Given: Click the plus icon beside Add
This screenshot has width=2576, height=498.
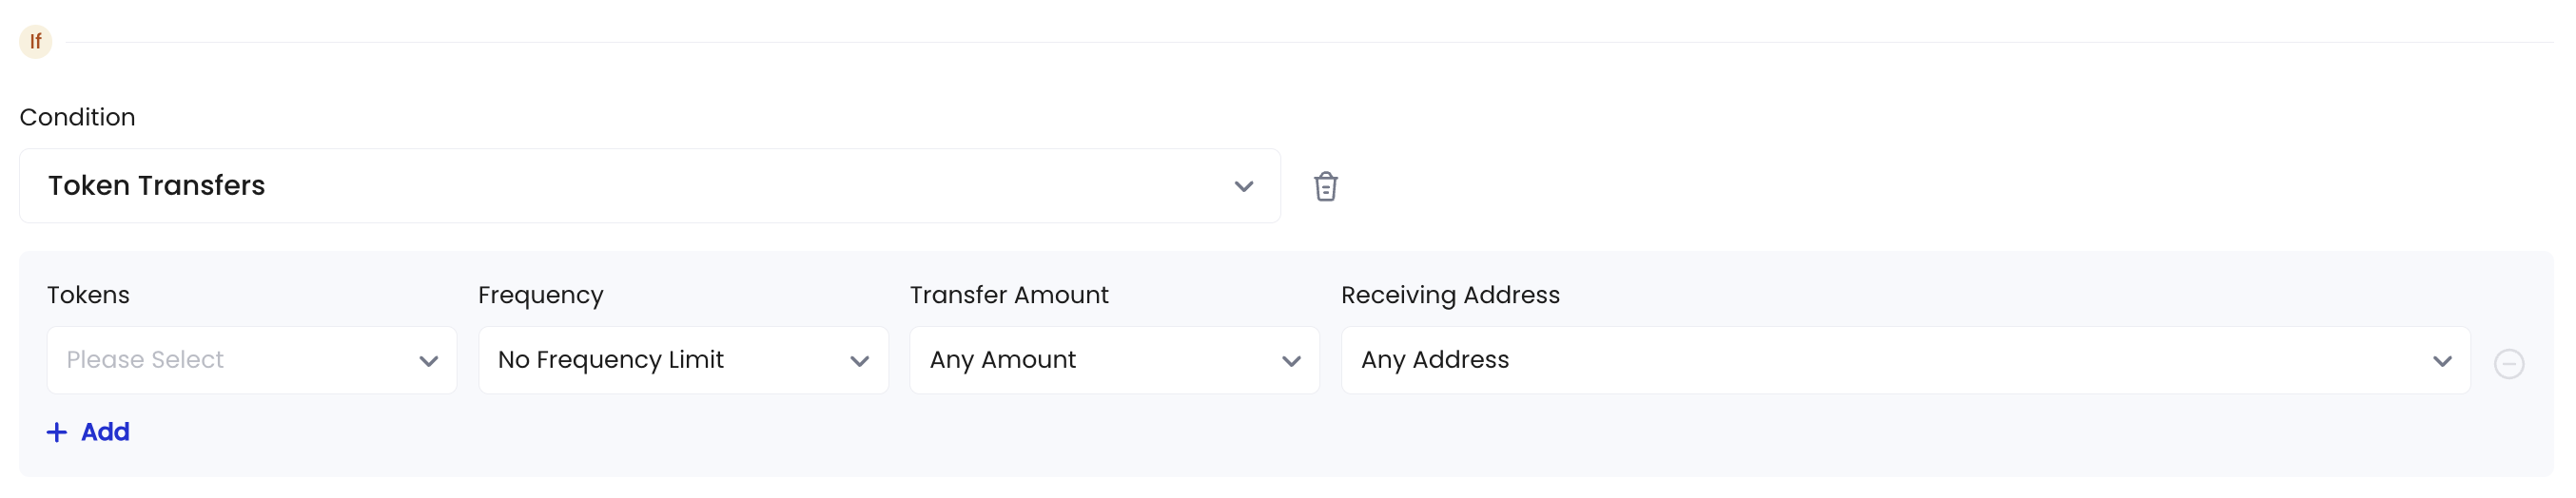Looking at the screenshot, I should 57,432.
